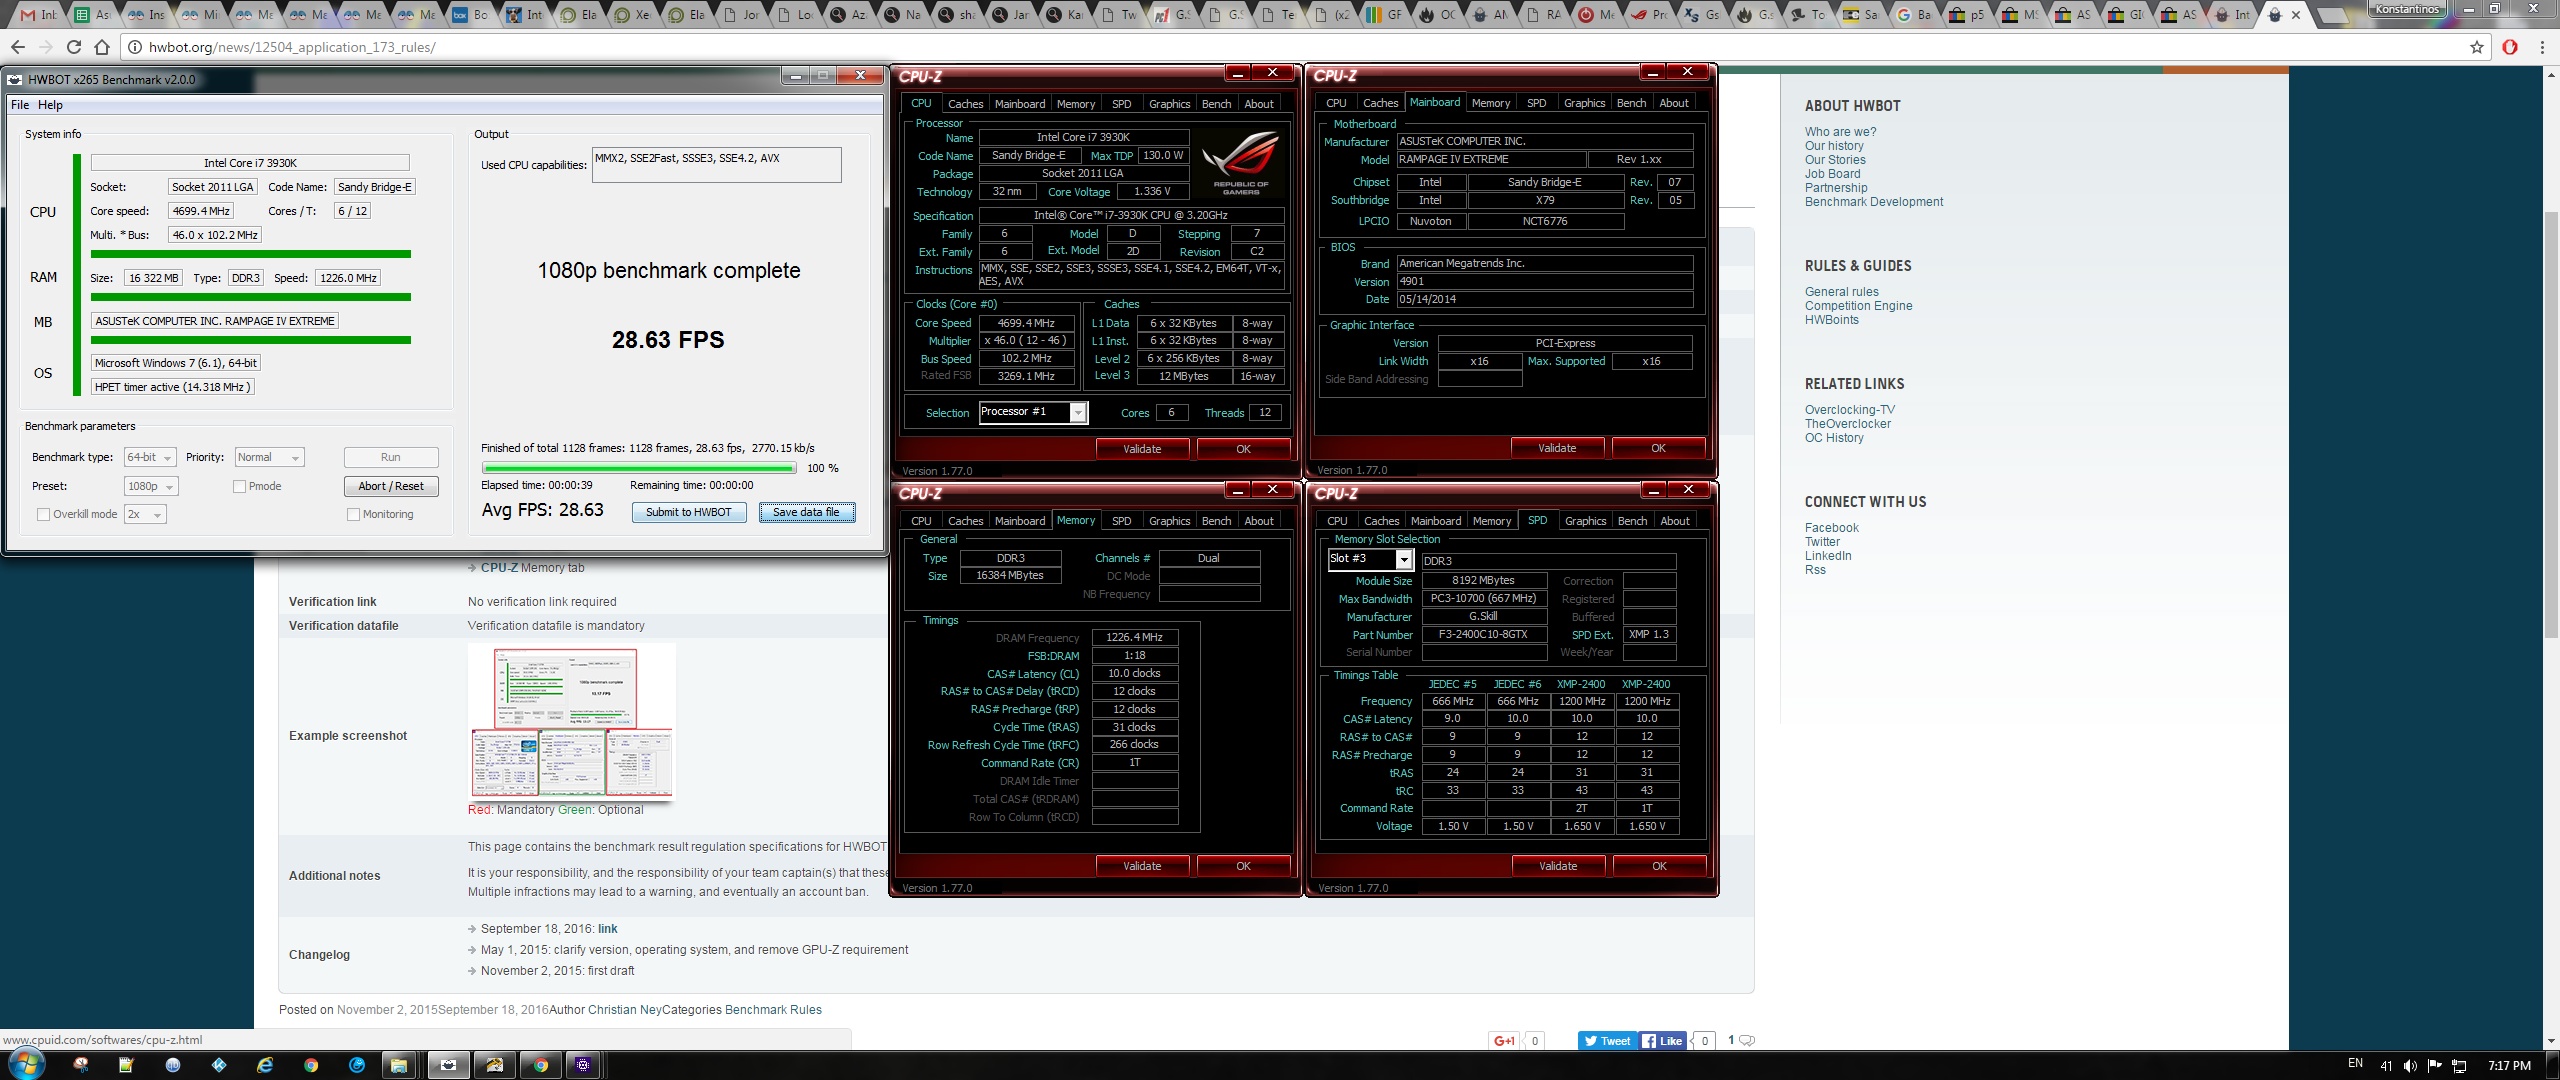Click the greyed-out Run button
The image size is (2560, 1080).
[x=391, y=457]
